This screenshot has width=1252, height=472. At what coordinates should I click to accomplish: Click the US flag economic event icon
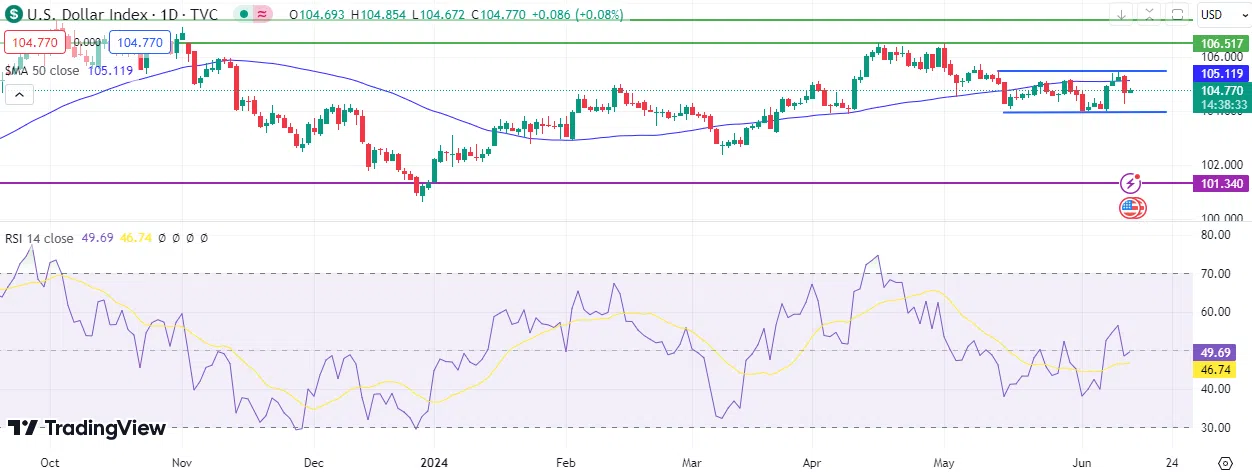point(1132,208)
